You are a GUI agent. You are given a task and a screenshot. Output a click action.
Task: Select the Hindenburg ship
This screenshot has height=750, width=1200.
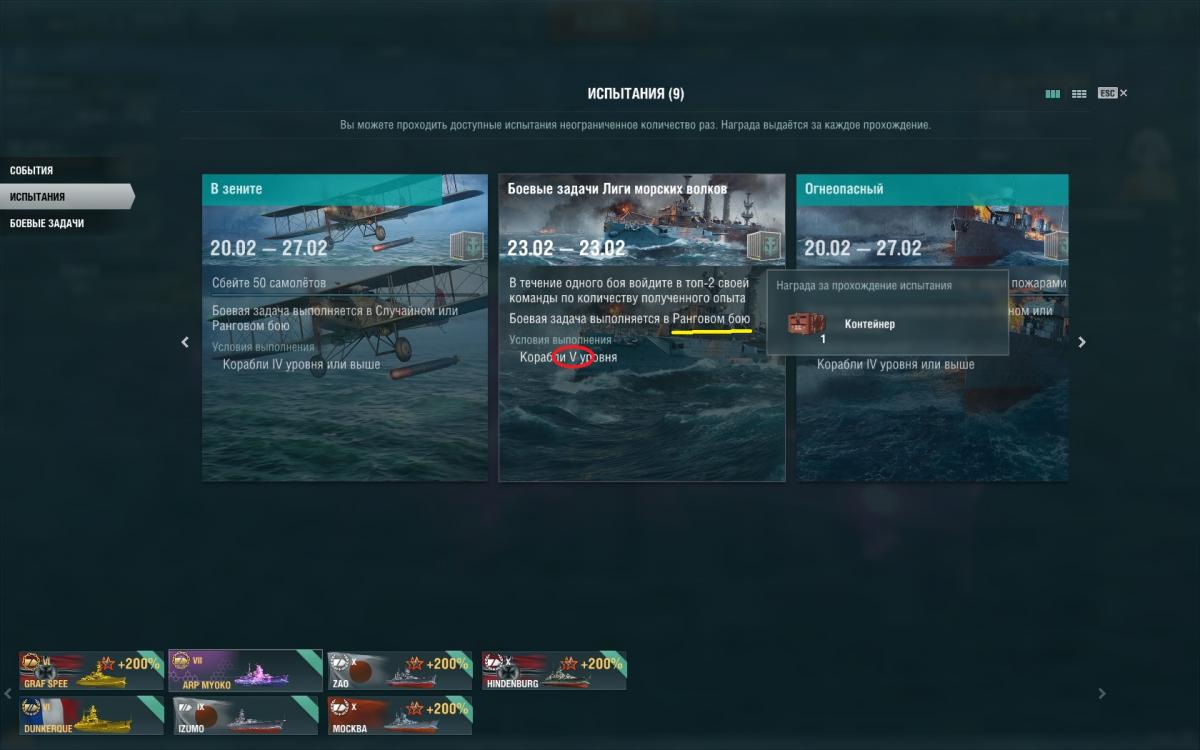point(554,670)
